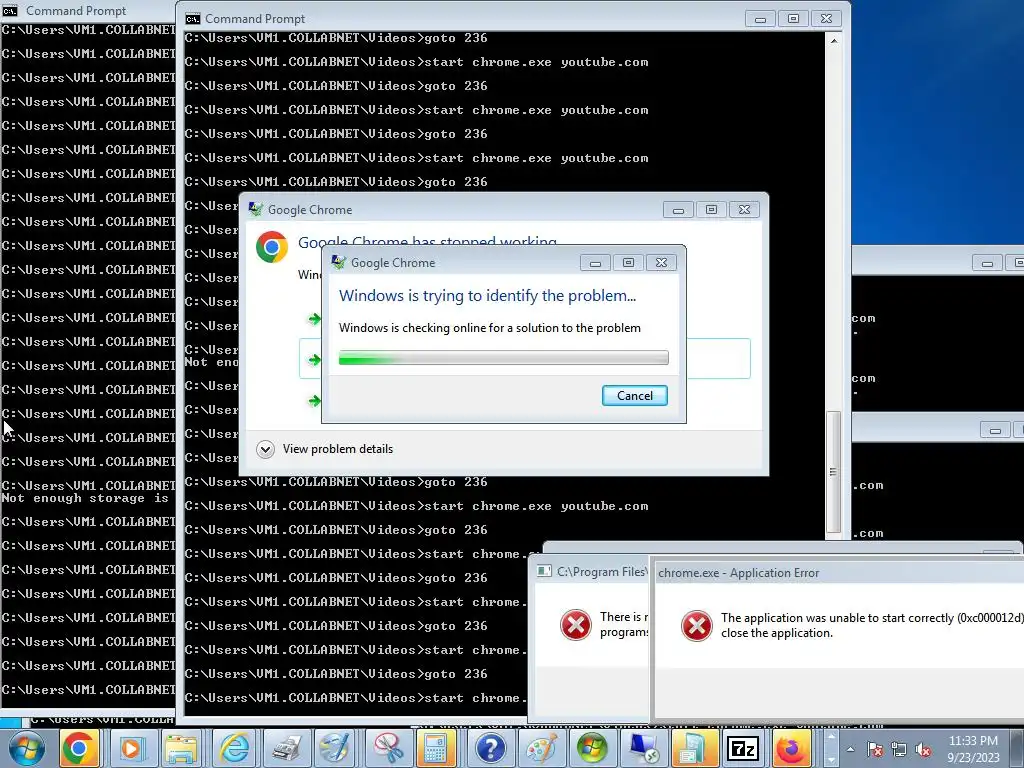This screenshot has height=768, width=1024.
Task: Click red error icon in C:\Program Files dialog
Action: pyautogui.click(x=575, y=626)
